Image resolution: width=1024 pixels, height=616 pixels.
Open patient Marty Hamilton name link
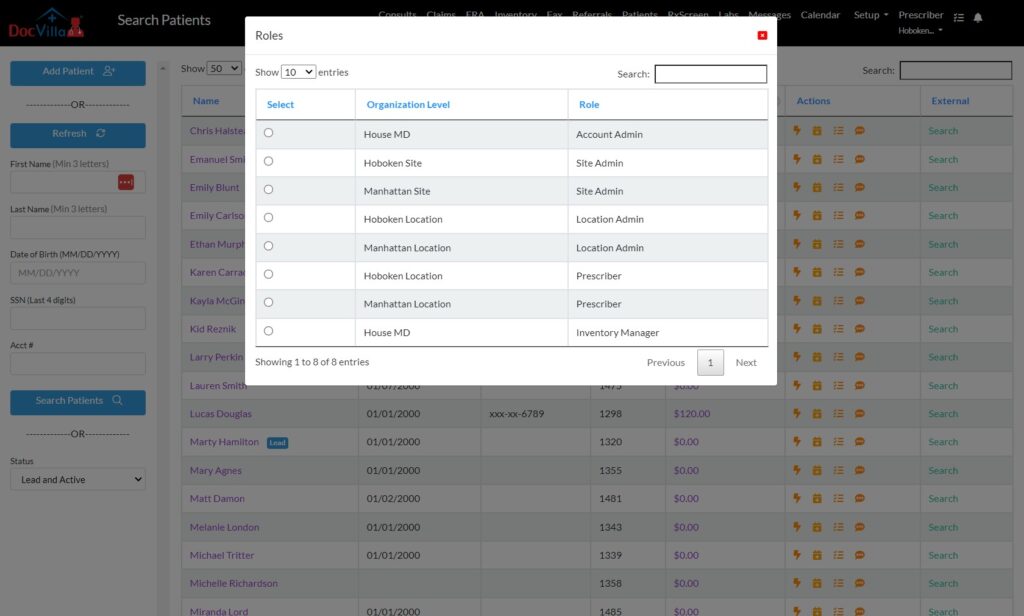224,442
